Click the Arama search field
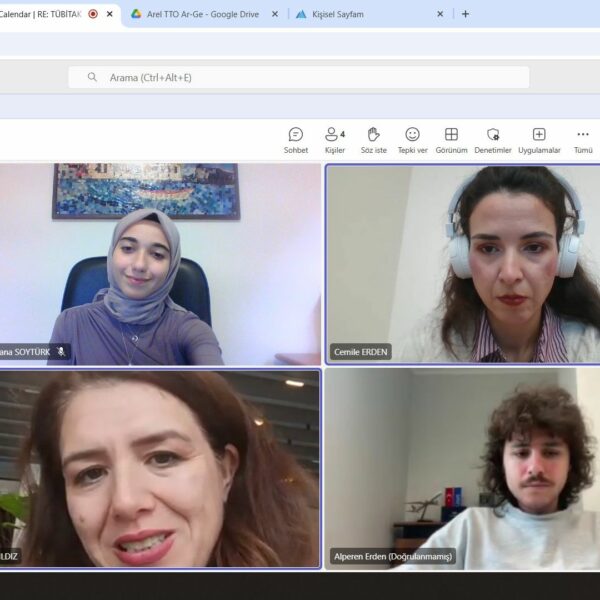The width and height of the screenshot is (600, 600). 300,77
